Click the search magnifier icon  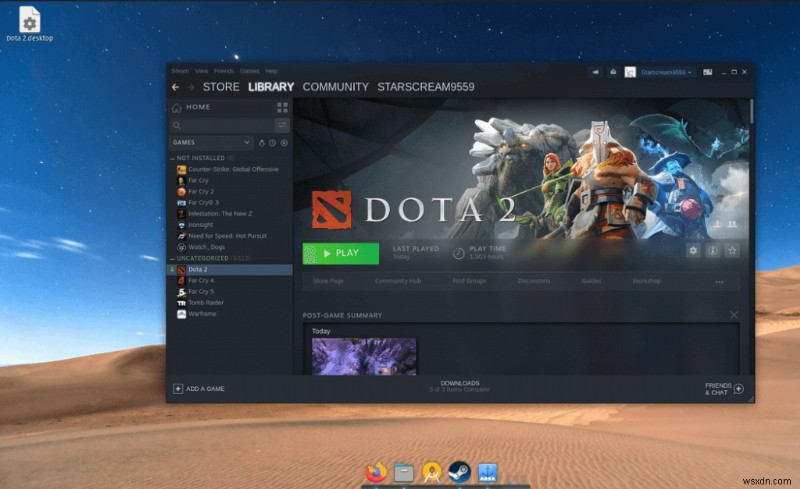[177, 126]
